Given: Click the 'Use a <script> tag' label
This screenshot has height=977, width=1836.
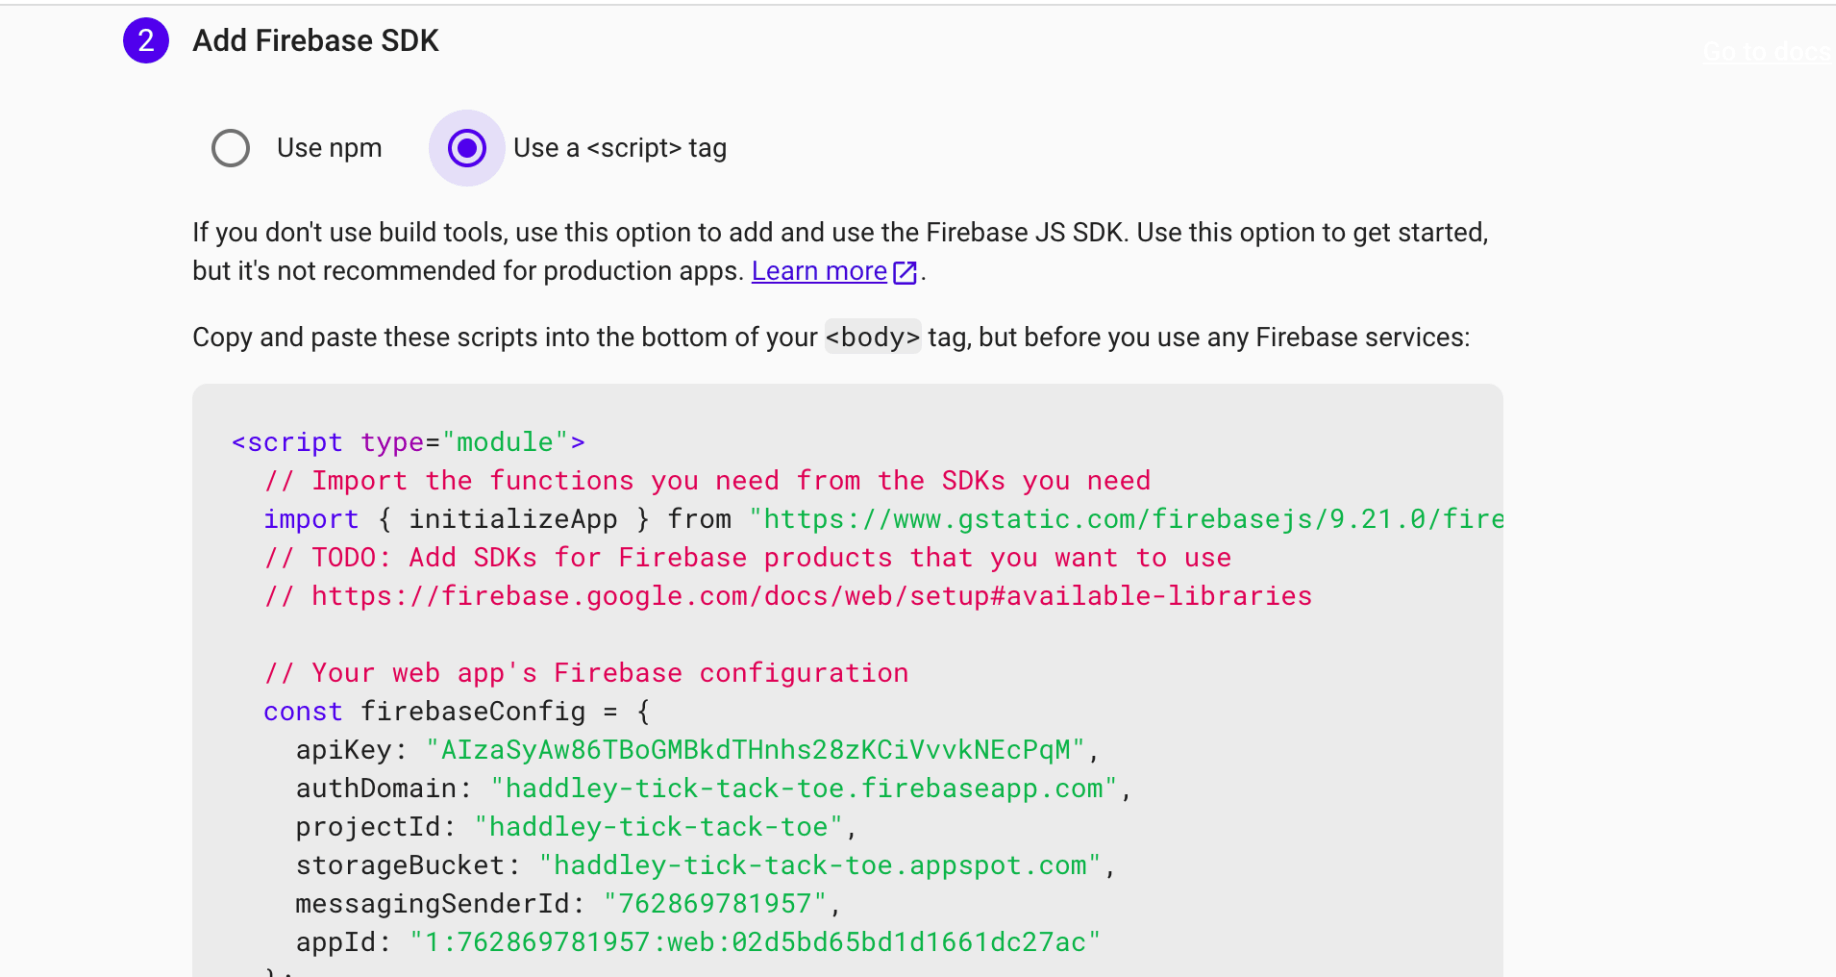Looking at the screenshot, I should (x=619, y=148).
